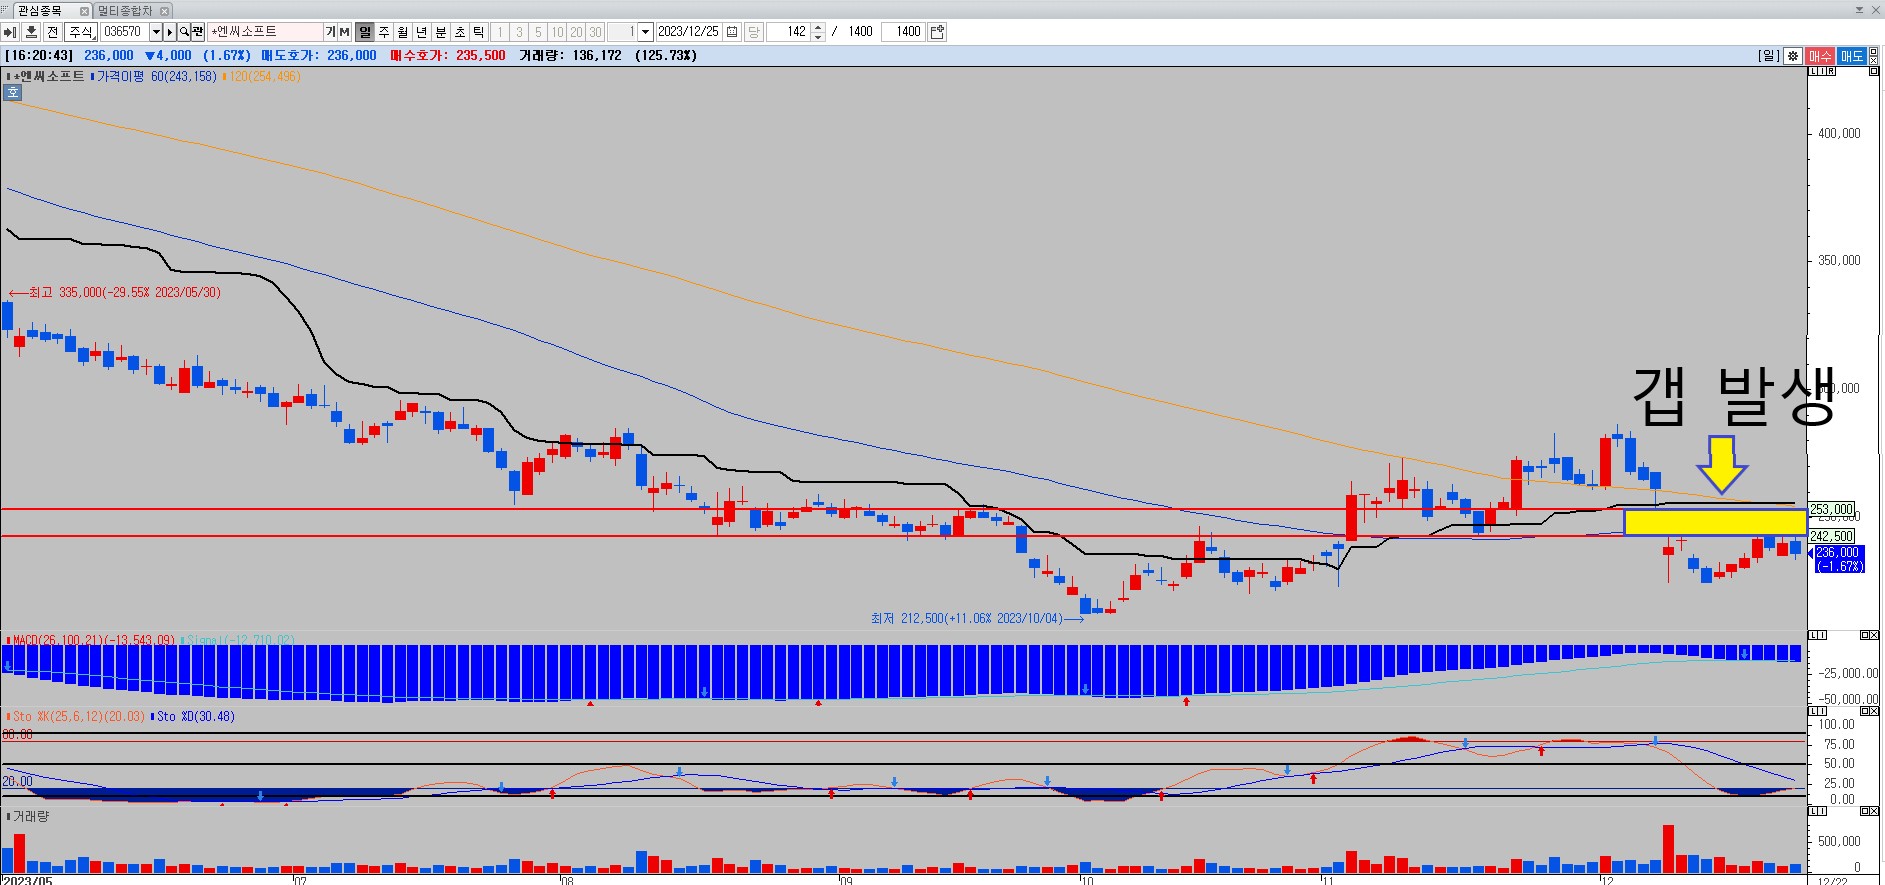1885x885 pixels.
Task: Click the 호 button under chart title
Action: (x=13, y=92)
